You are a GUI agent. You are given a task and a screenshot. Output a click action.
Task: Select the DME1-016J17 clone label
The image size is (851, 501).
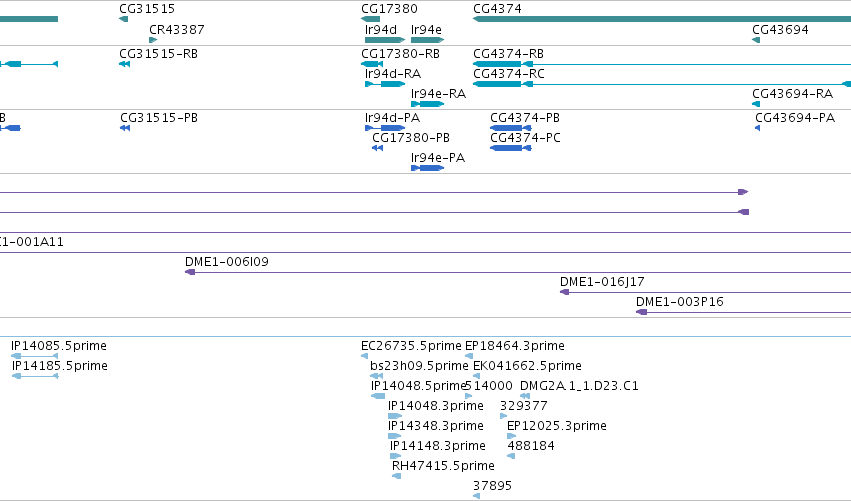602,282
